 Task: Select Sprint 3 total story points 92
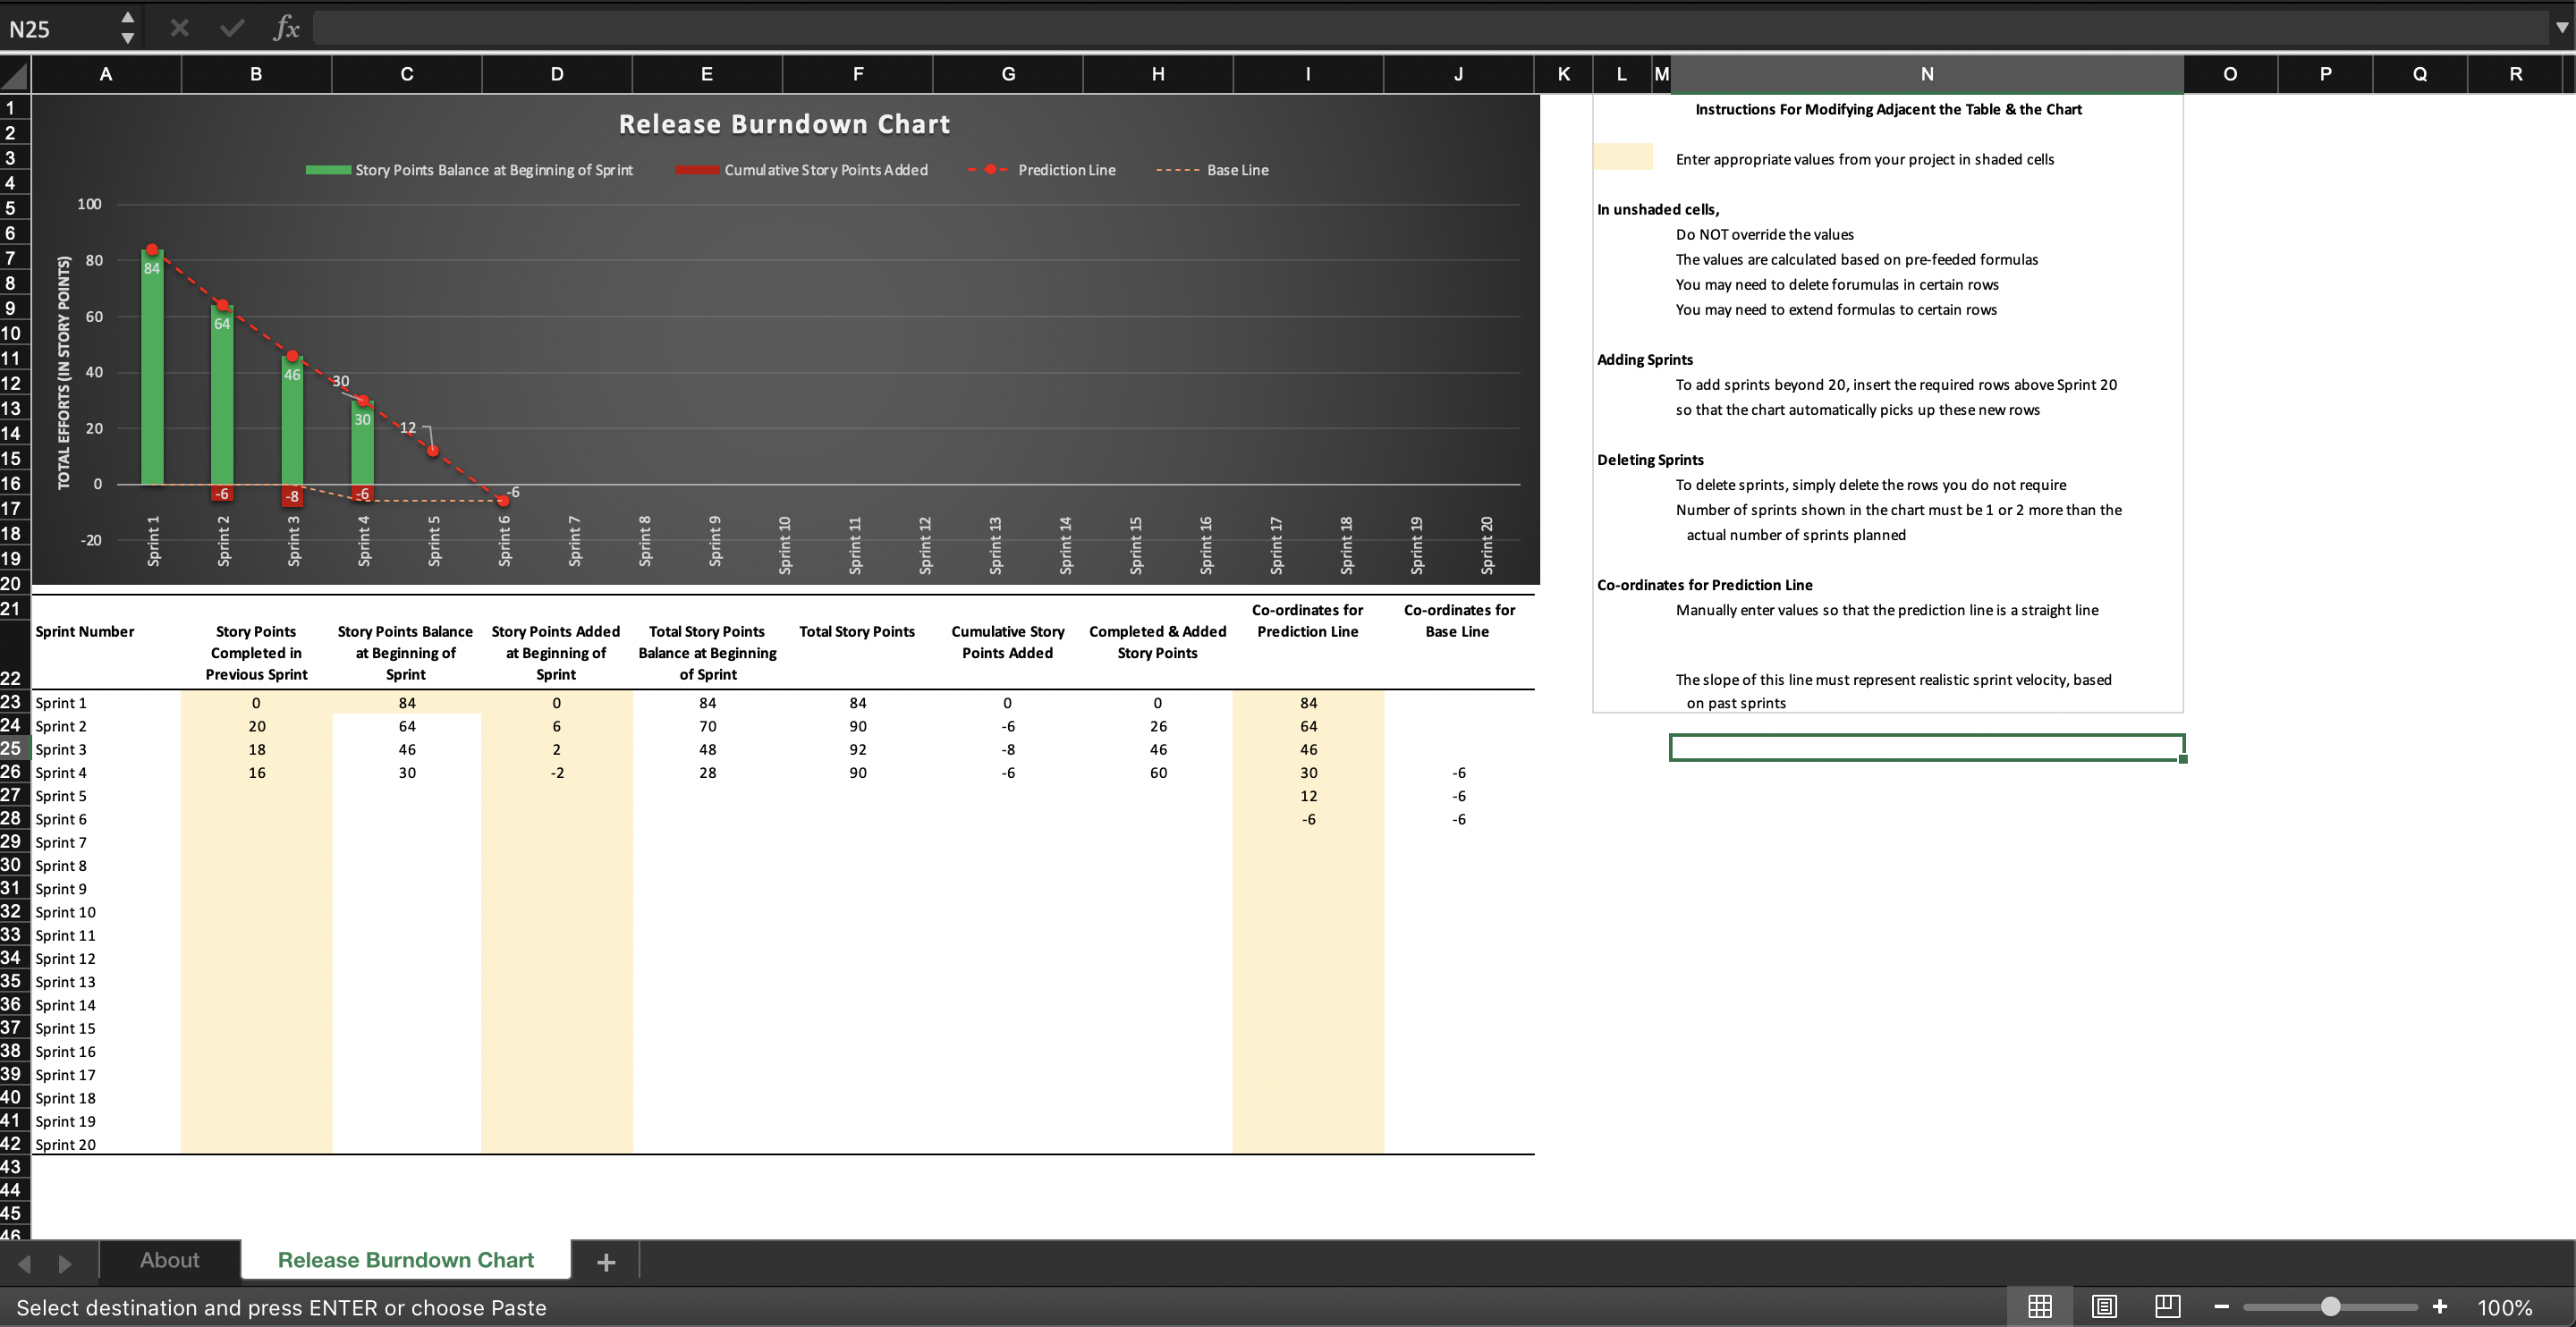[857, 749]
